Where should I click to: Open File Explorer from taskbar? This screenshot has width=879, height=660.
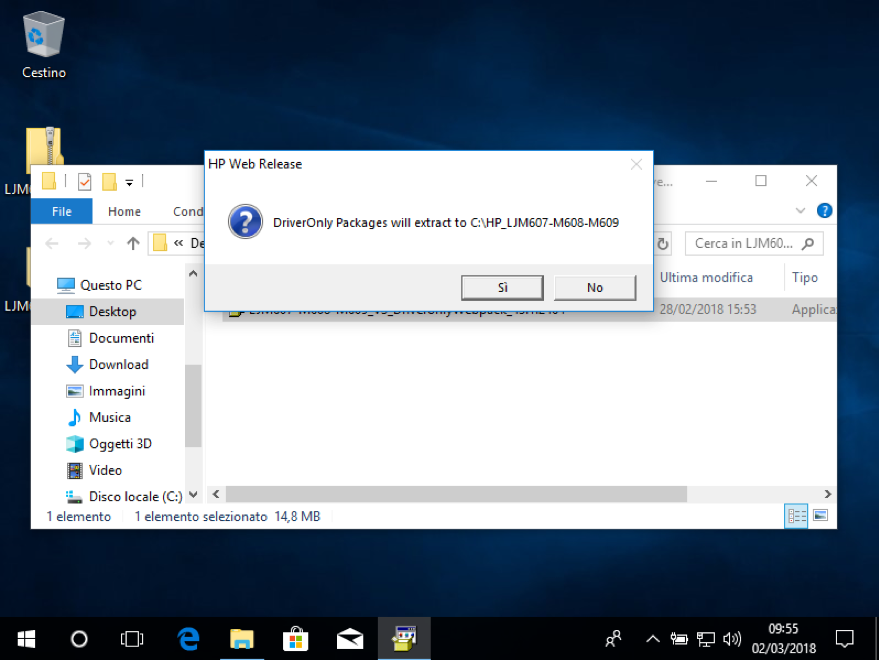(242, 639)
